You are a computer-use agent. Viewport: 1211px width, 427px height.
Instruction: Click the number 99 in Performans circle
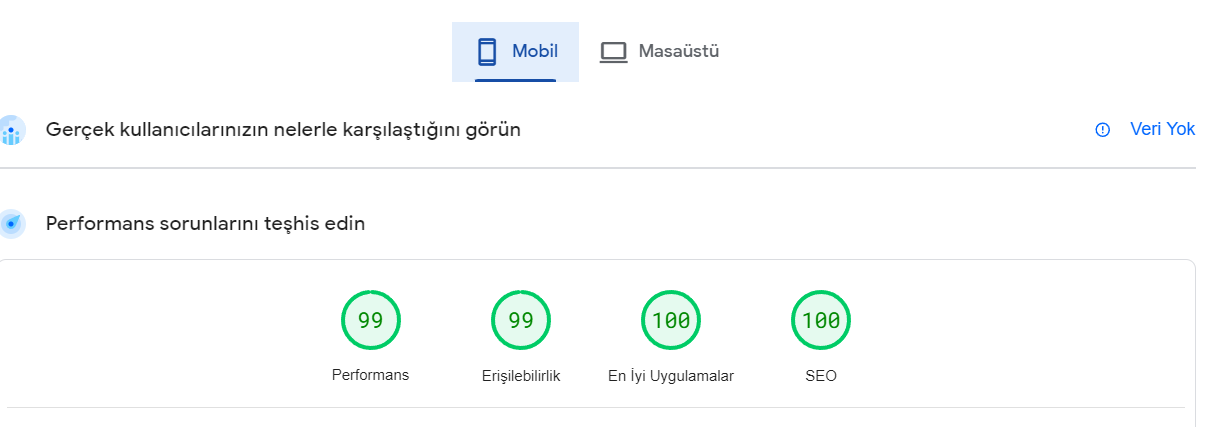(371, 320)
